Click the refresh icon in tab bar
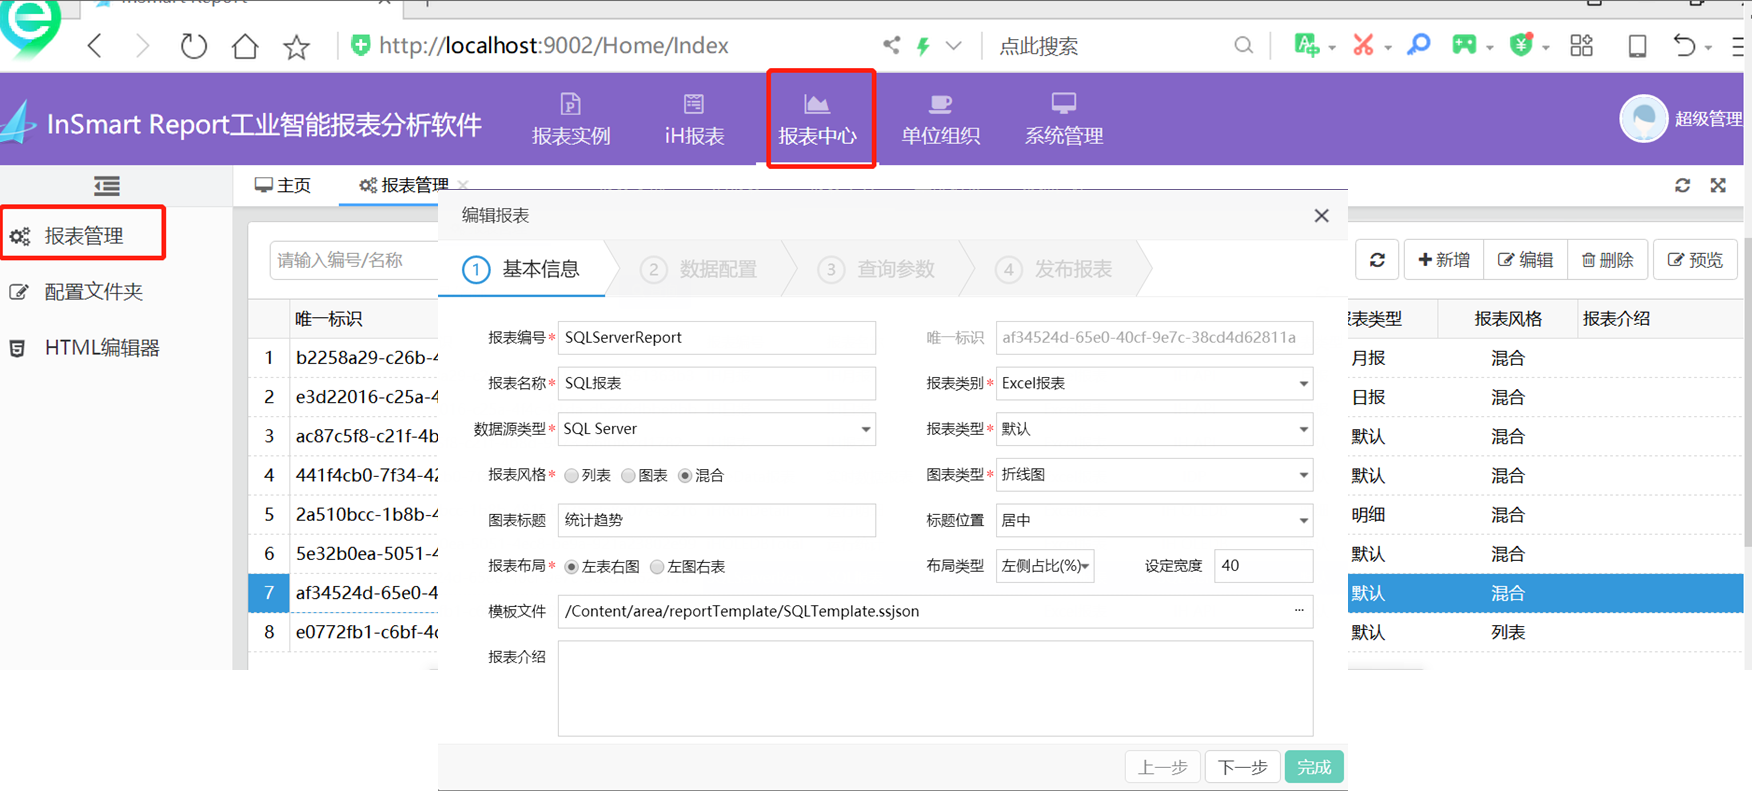The width and height of the screenshot is (1752, 791). pos(1683,186)
